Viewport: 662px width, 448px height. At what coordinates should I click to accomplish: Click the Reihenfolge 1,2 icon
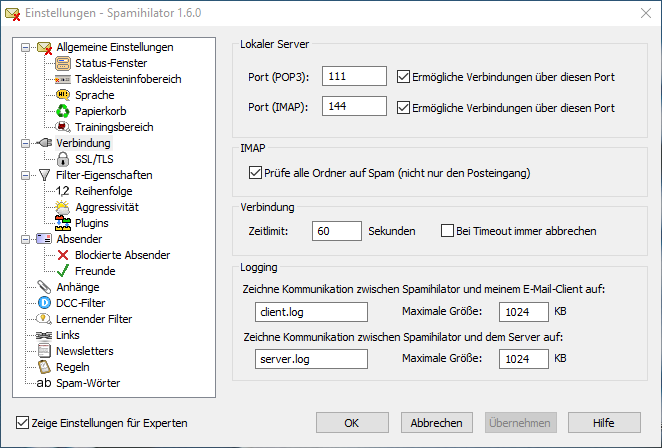coord(62,191)
